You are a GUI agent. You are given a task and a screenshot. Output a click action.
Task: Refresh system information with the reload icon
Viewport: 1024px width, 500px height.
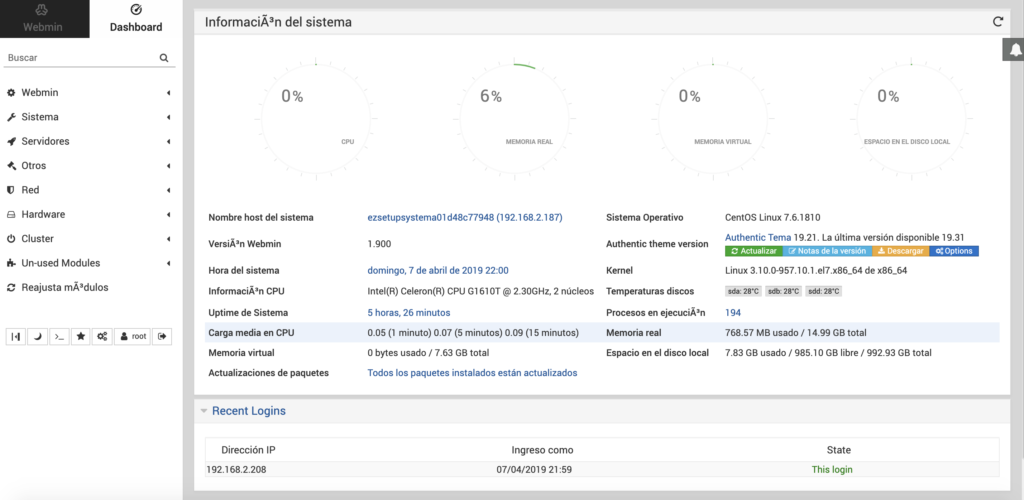[997, 22]
